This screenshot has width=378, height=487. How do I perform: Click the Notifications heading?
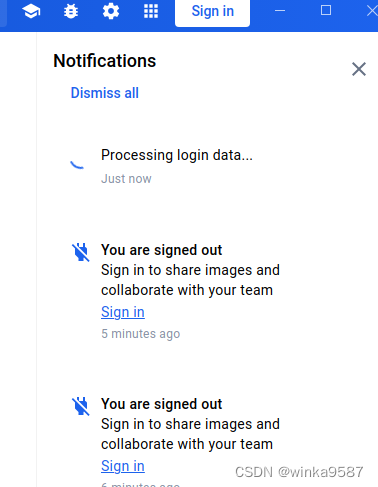(x=105, y=61)
